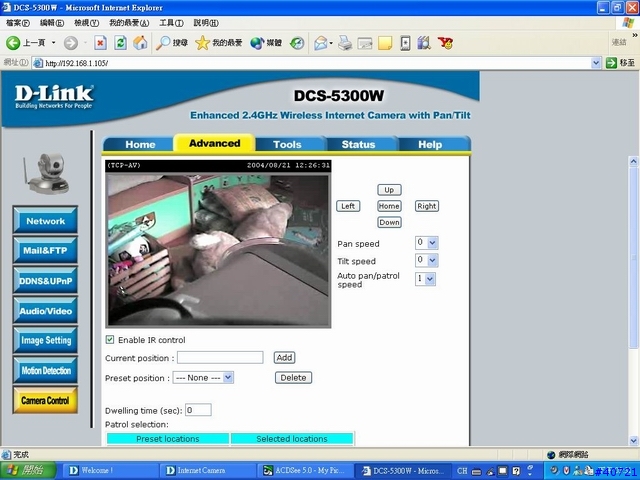Open the DDNS&UPnP sidebar button
This screenshot has width=640, height=480.
point(45,281)
